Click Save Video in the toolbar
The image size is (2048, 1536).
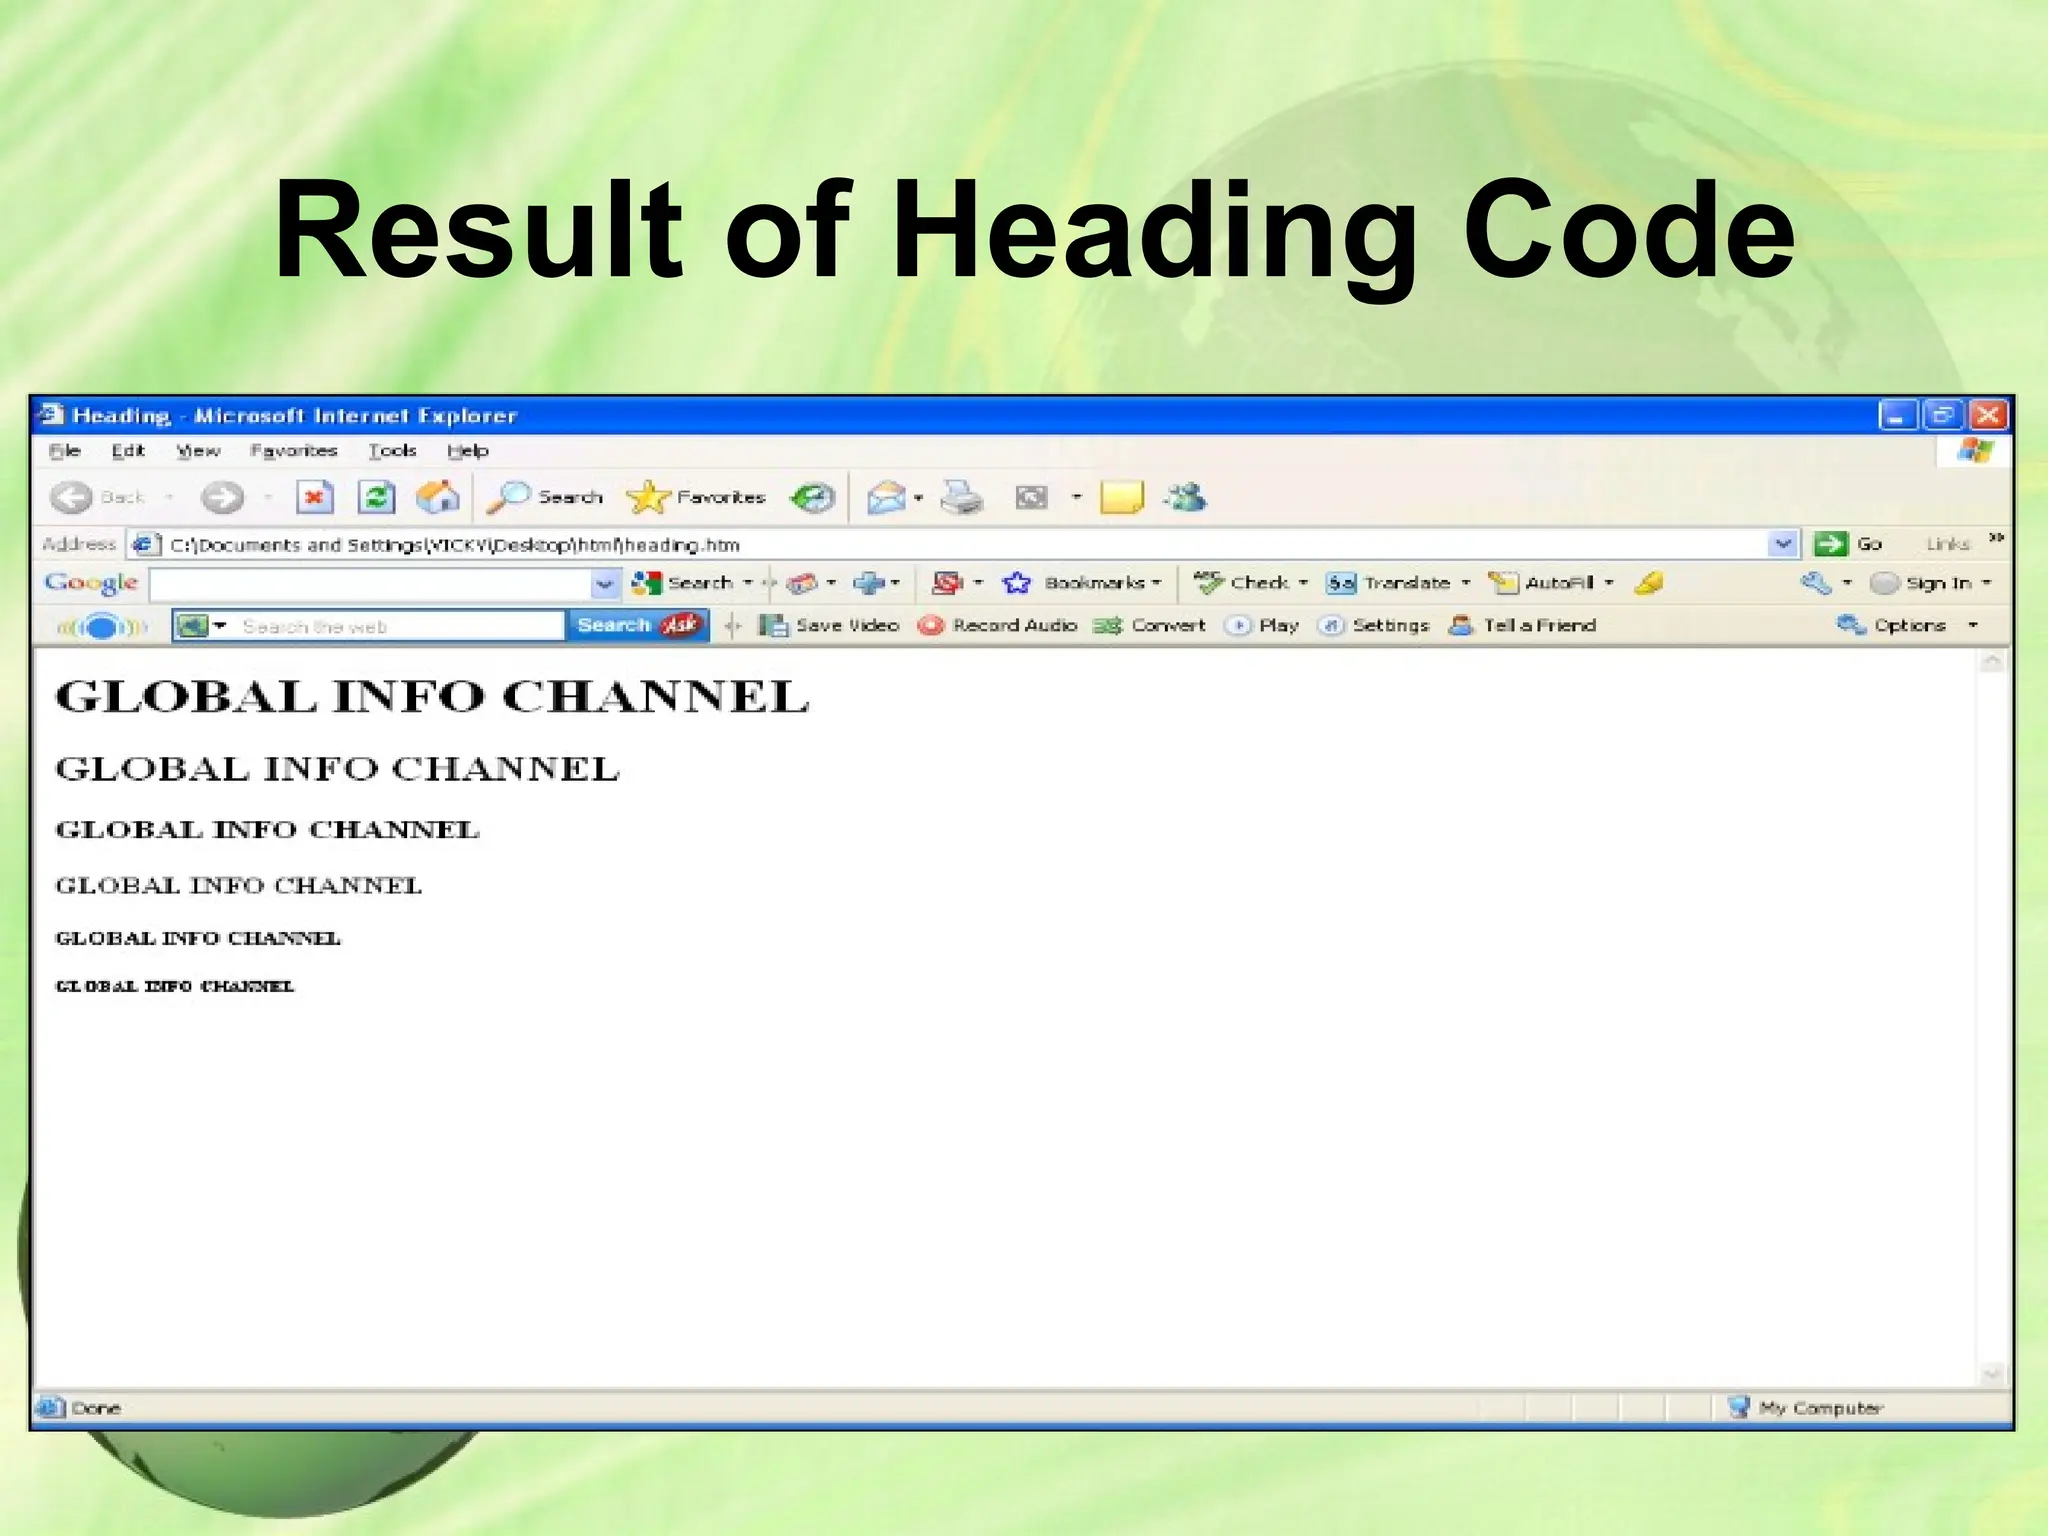click(x=829, y=625)
